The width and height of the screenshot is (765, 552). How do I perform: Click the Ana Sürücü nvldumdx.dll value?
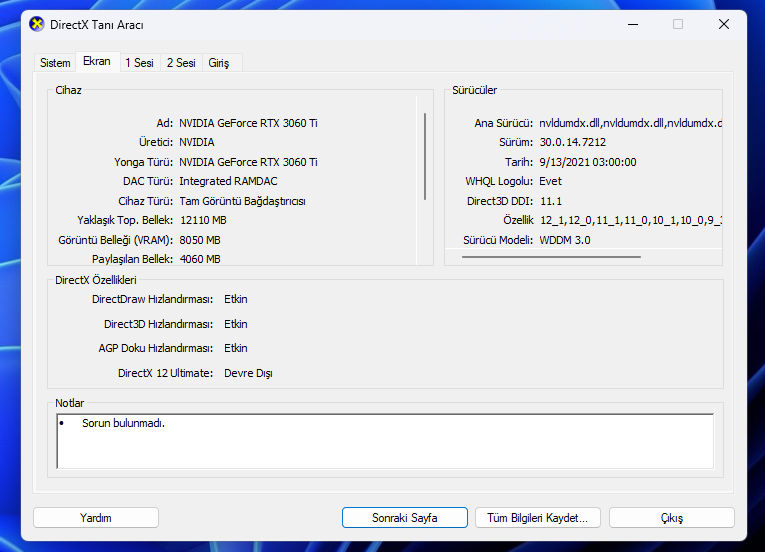tap(630, 123)
